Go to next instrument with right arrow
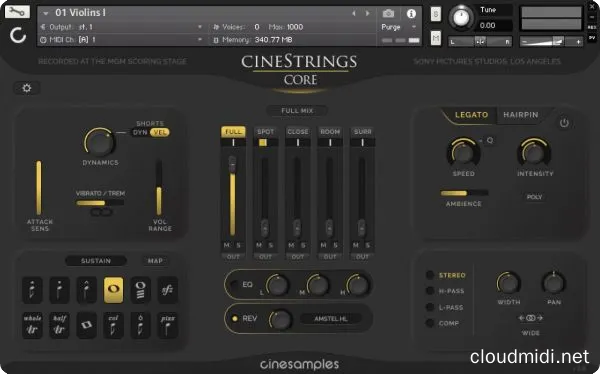Screen dimensions: 600x374 pos(368,14)
